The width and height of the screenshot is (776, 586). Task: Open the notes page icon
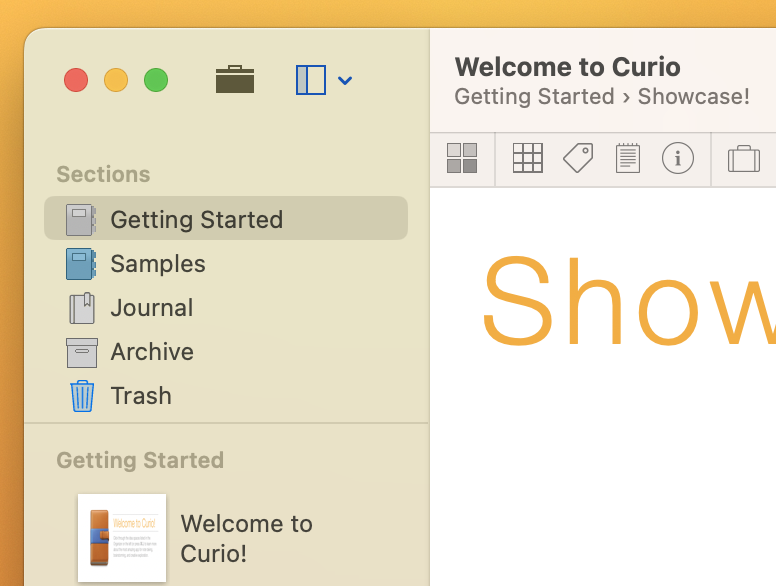pyautogui.click(x=628, y=158)
